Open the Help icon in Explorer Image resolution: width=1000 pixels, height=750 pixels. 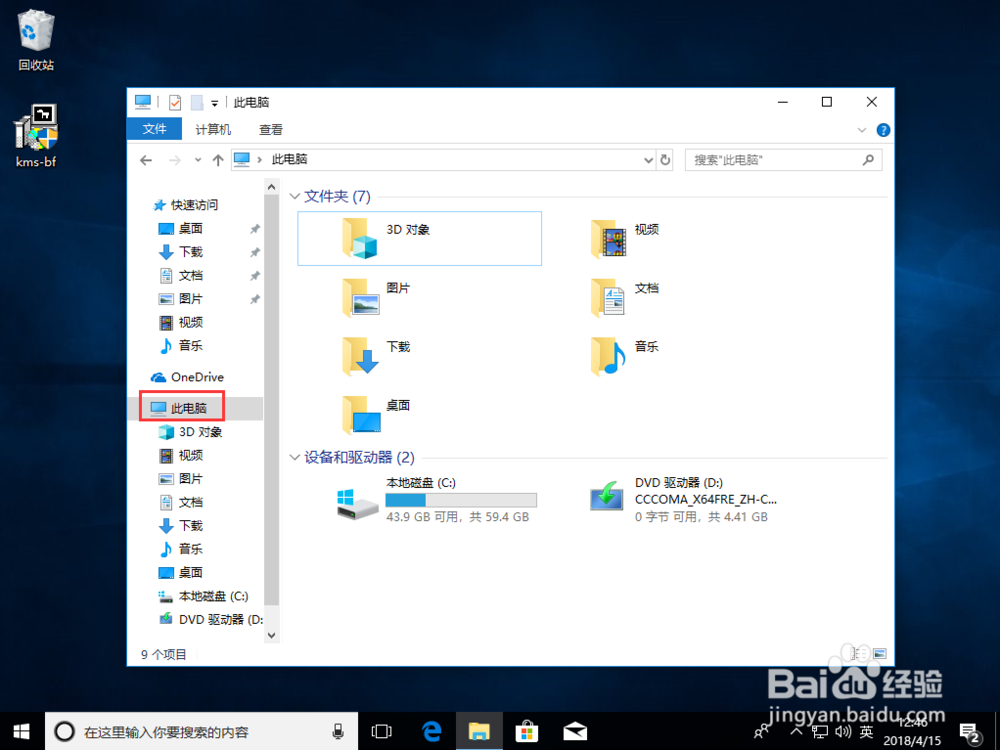pos(883,130)
